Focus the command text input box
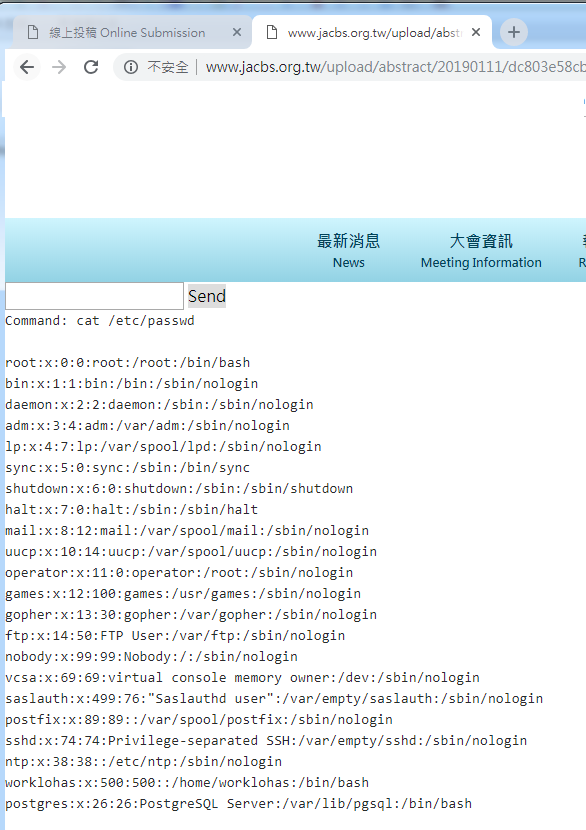Screen dimensions: 586x830 (94, 296)
